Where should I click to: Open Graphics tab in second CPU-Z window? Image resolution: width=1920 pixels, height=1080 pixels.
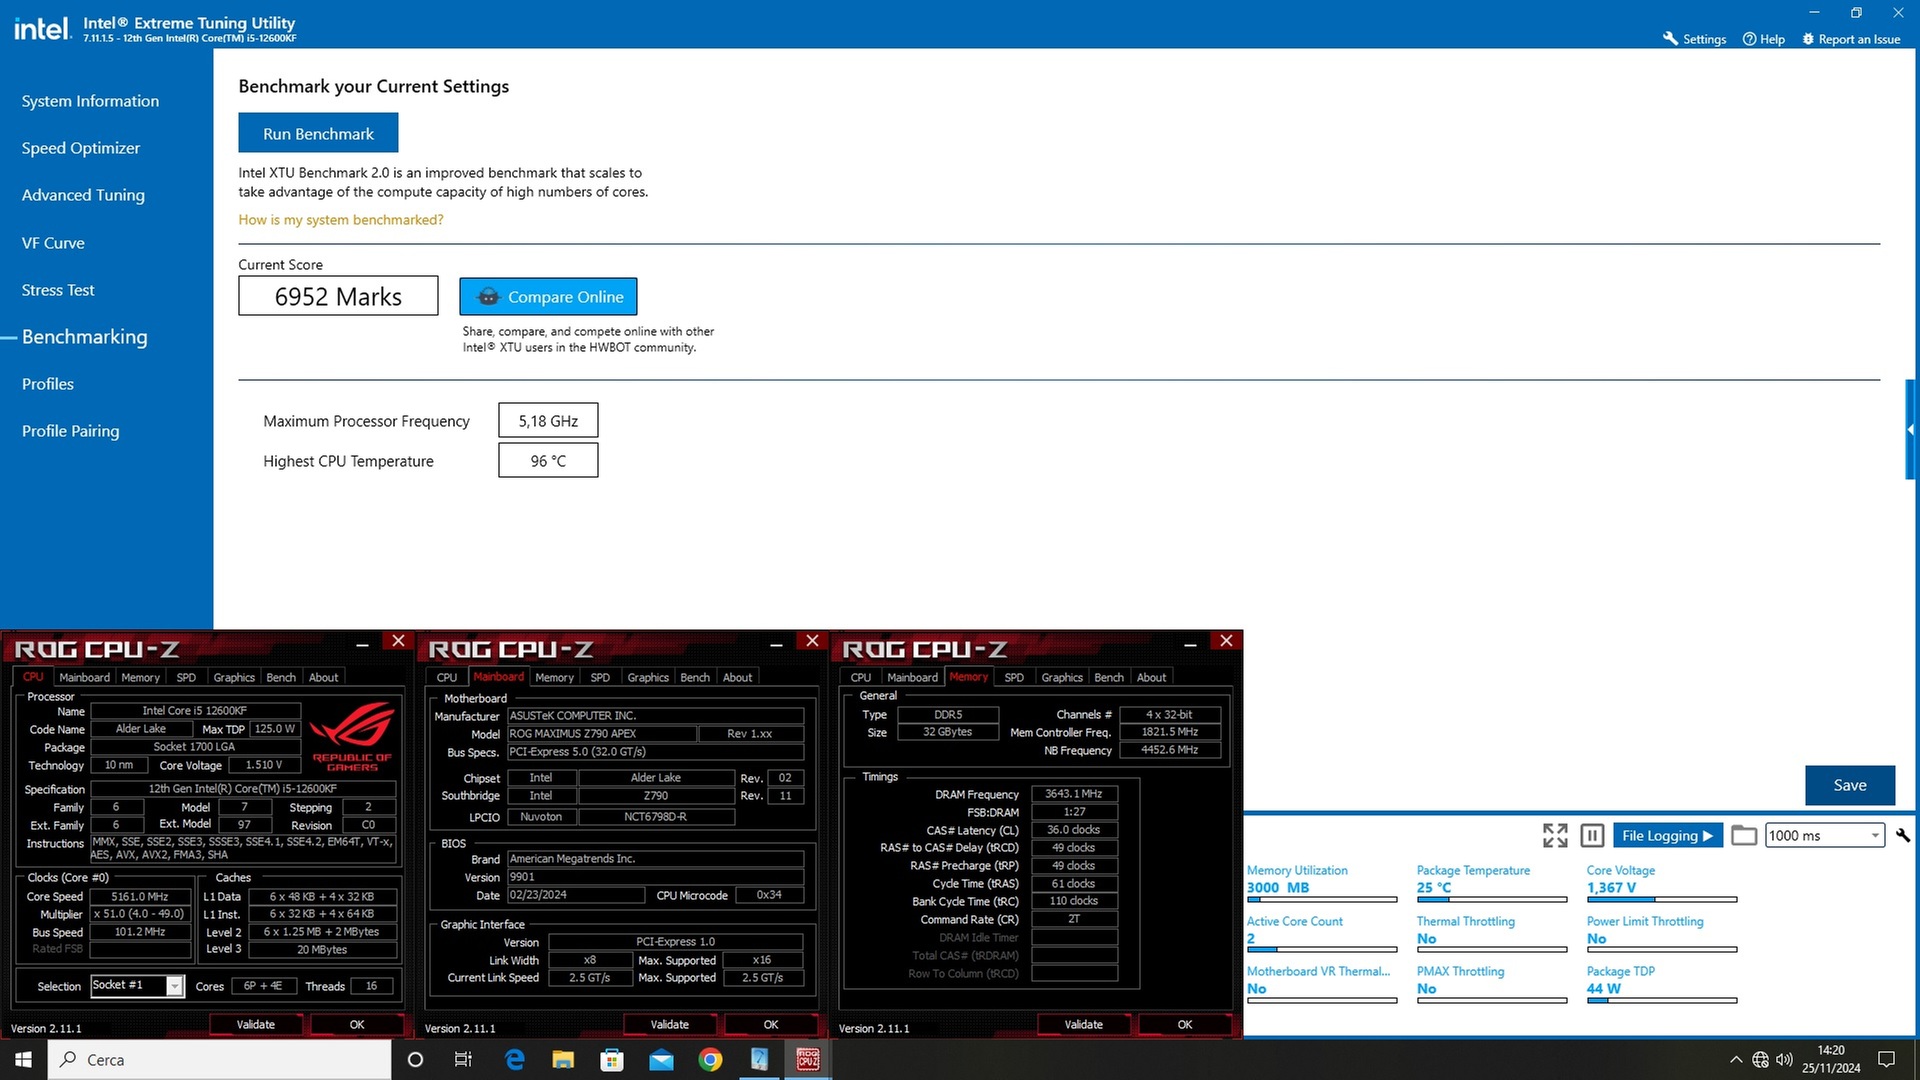tap(648, 677)
